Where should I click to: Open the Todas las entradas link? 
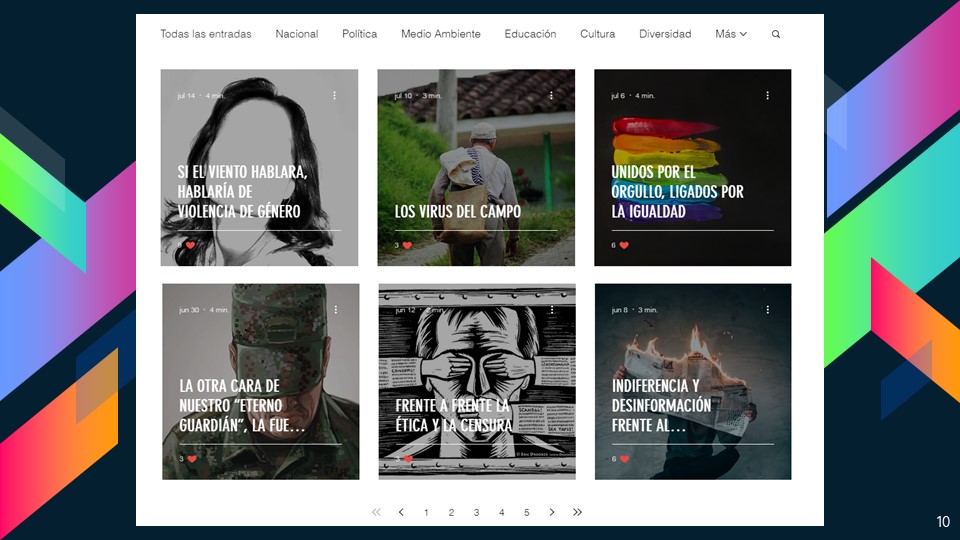tap(206, 34)
